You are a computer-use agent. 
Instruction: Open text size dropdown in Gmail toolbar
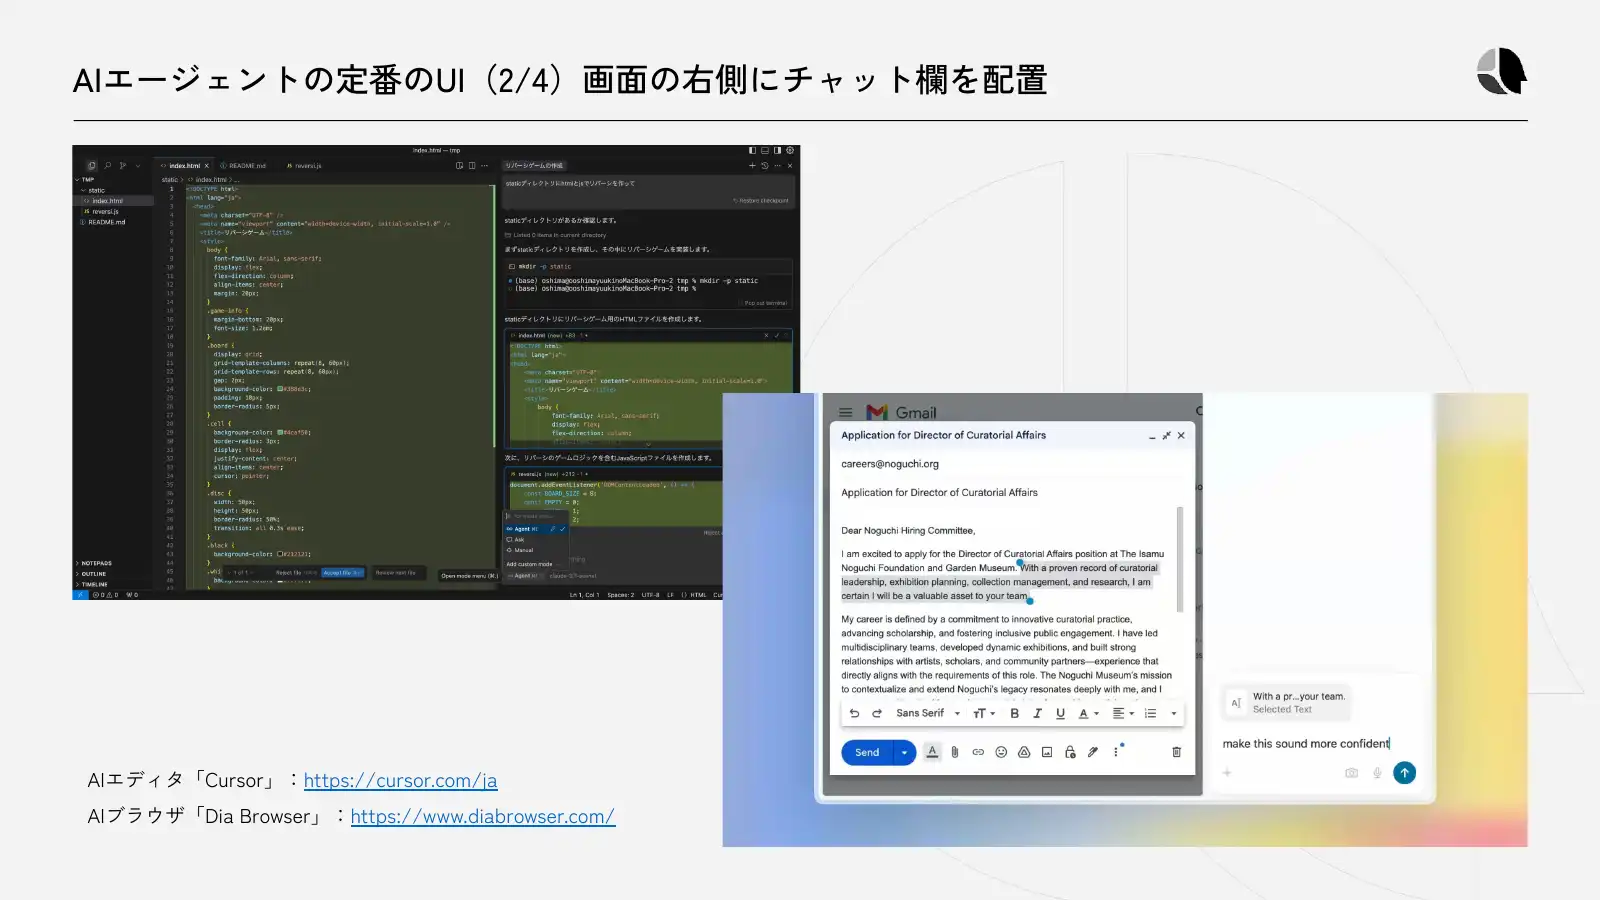click(x=984, y=713)
